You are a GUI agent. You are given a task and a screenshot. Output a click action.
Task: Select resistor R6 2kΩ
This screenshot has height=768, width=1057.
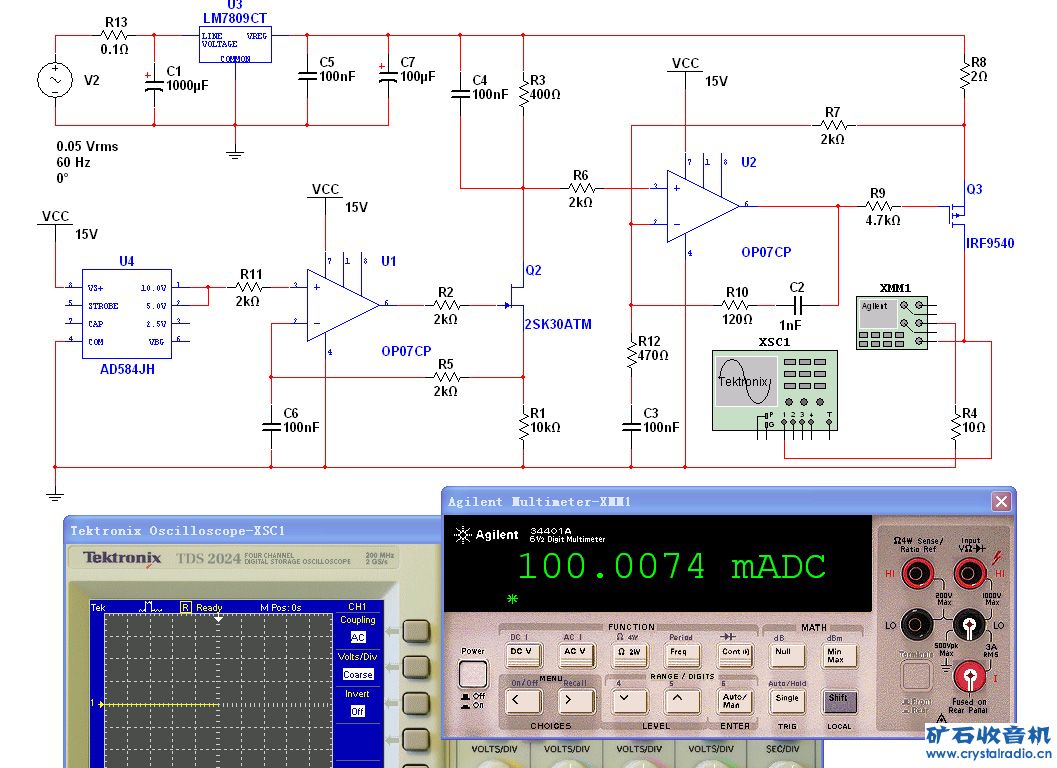(x=581, y=188)
